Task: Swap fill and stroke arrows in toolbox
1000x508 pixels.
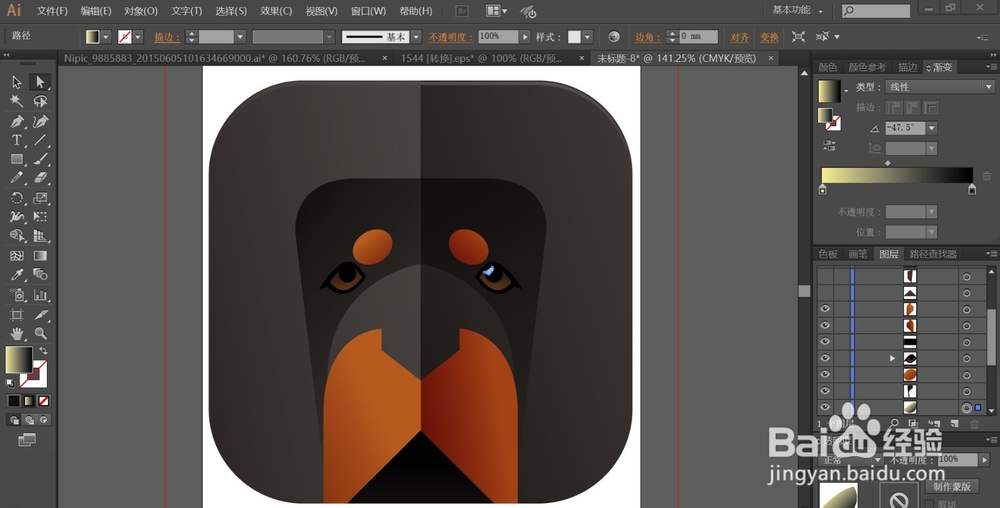Action: point(43,351)
